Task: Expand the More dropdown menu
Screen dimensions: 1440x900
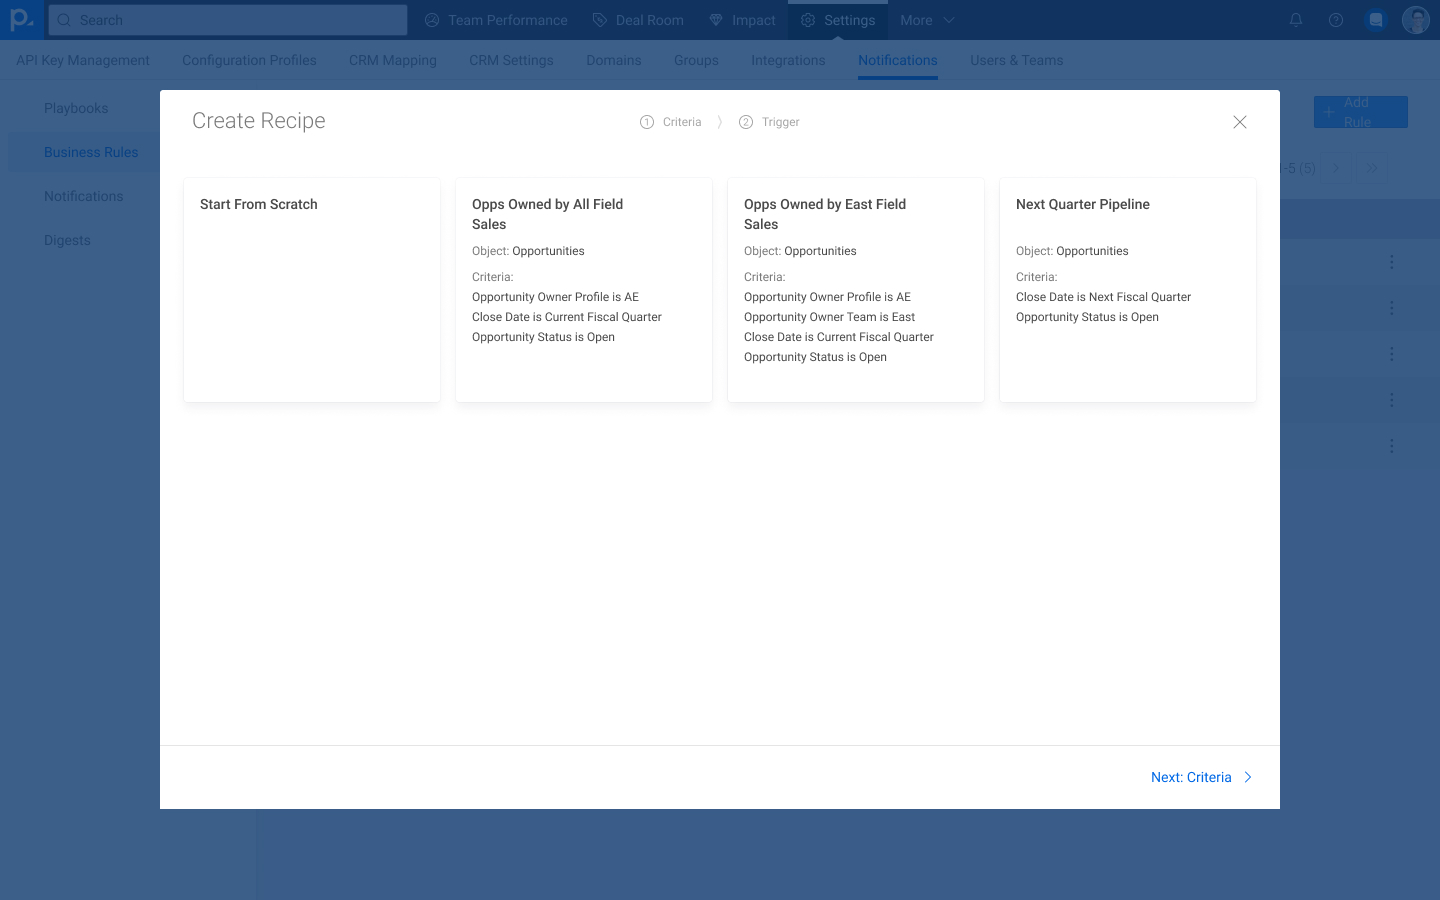Action: coord(927,20)
